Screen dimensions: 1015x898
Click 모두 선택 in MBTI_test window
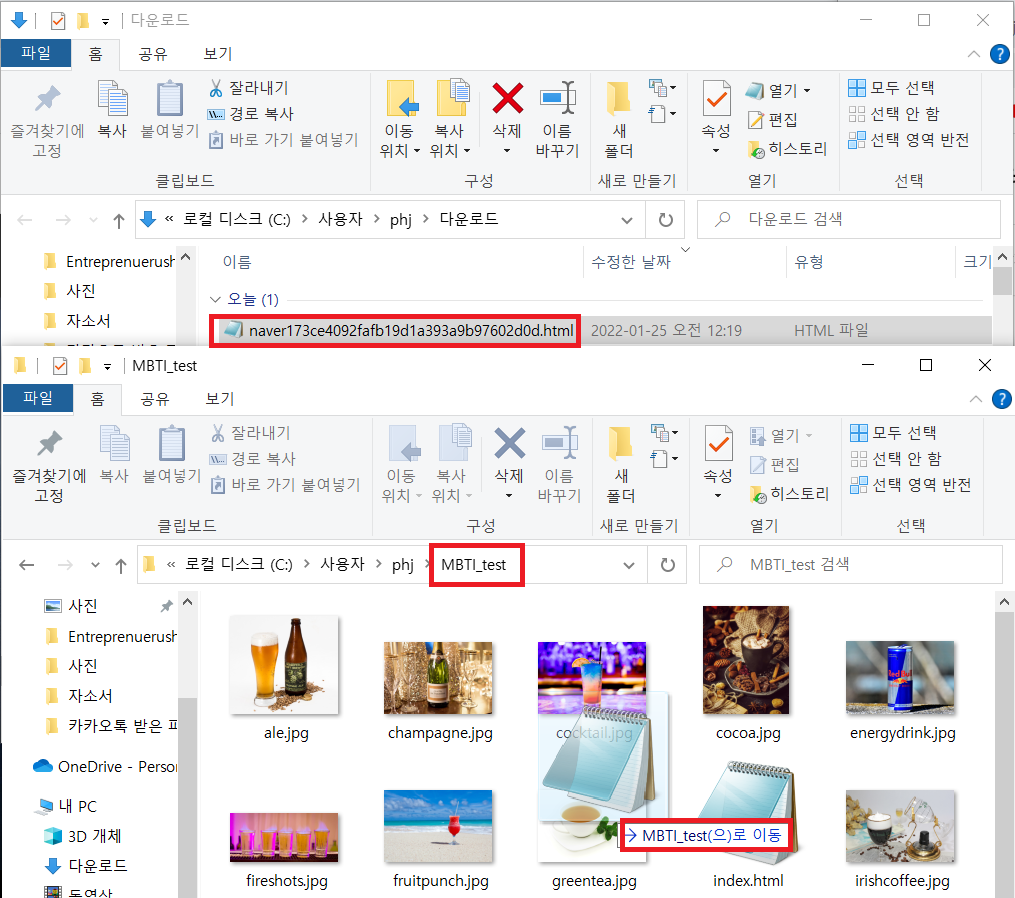click(893, 432)
